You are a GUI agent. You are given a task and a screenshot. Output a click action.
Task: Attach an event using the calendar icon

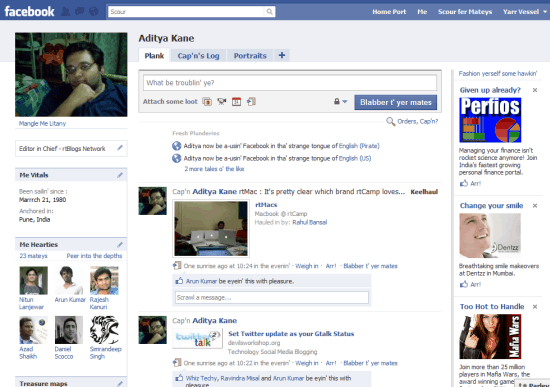236,102
